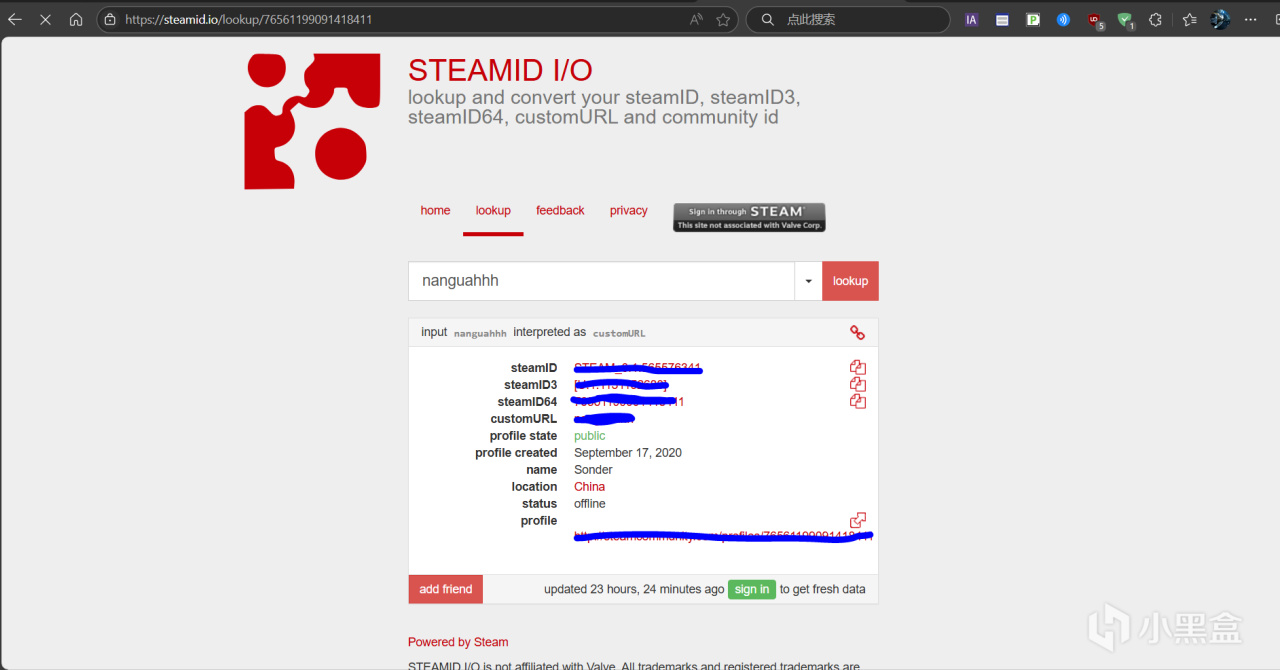Expand the lookup input history dropdown arrow
The width and height of the screenshot is (1280, 670).
click(x=808, y=281)
